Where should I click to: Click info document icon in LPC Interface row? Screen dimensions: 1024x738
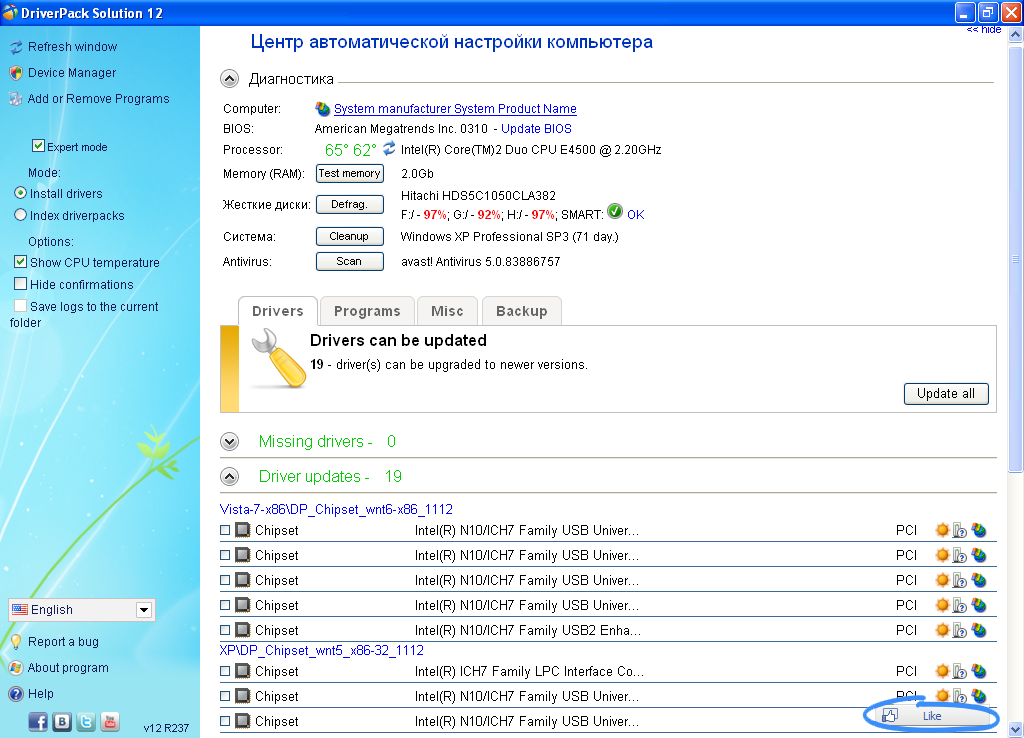pyautogui.click(x=959, y=671)
